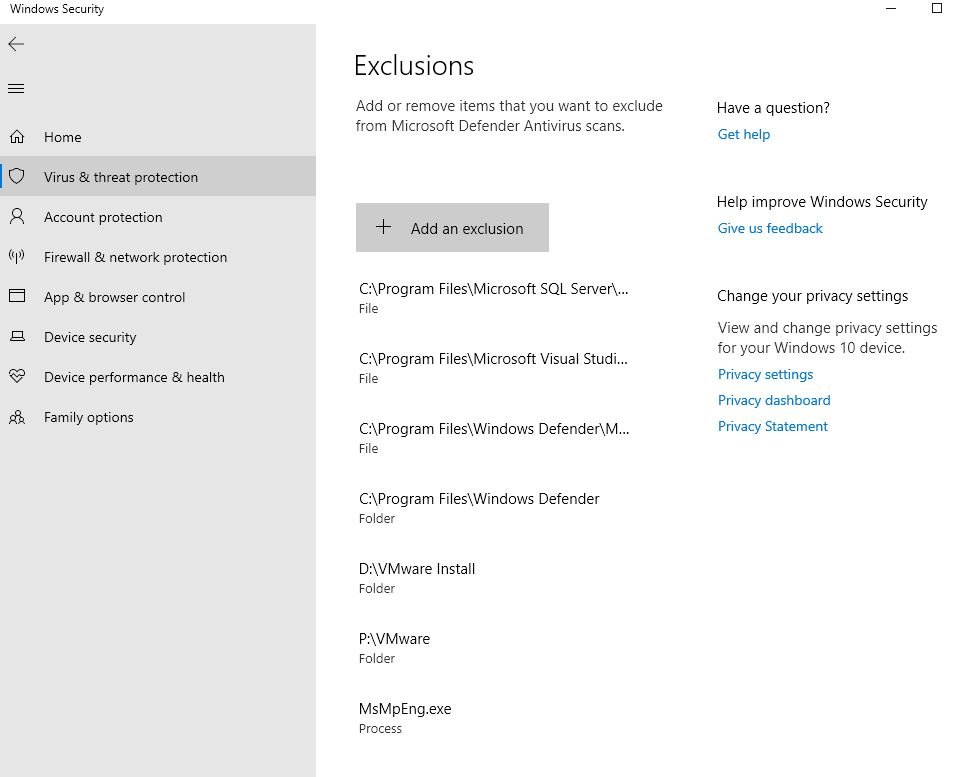Open the Virus & threat protection menu entry
Screen dimensions: 961x777
click(x=120, y=176)
